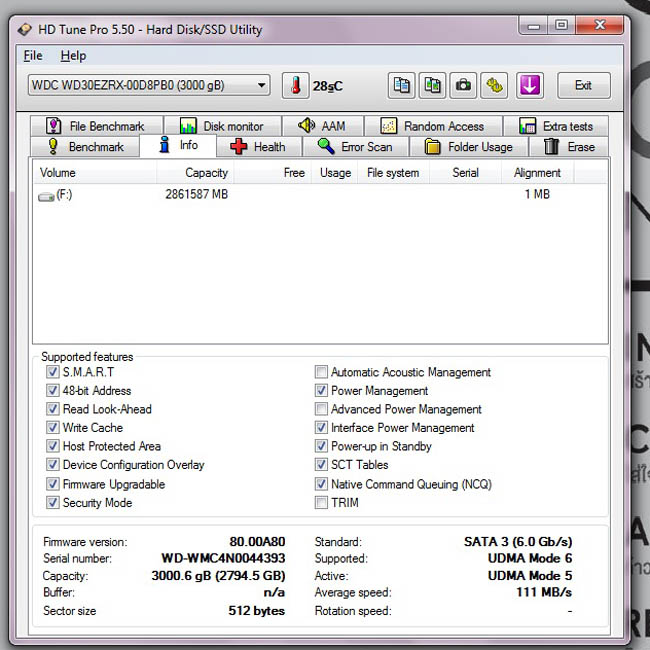650x650 pixels.
Task: Open the Help menu
Action: [73, 56]
